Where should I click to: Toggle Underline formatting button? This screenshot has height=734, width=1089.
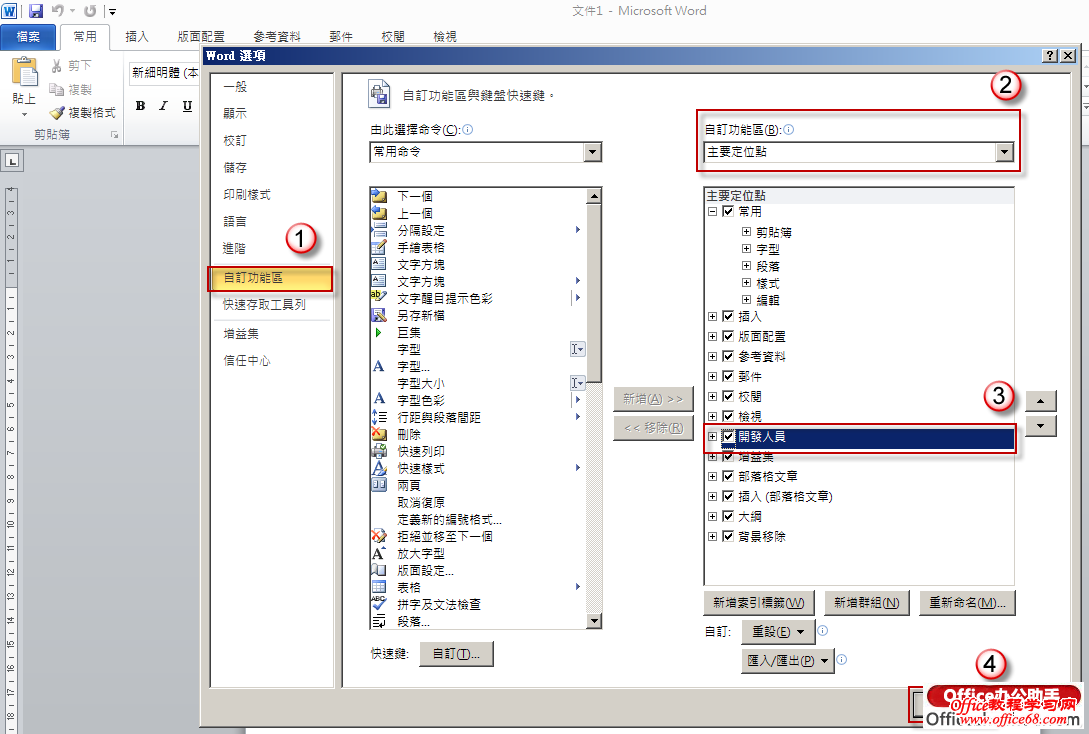187,106
